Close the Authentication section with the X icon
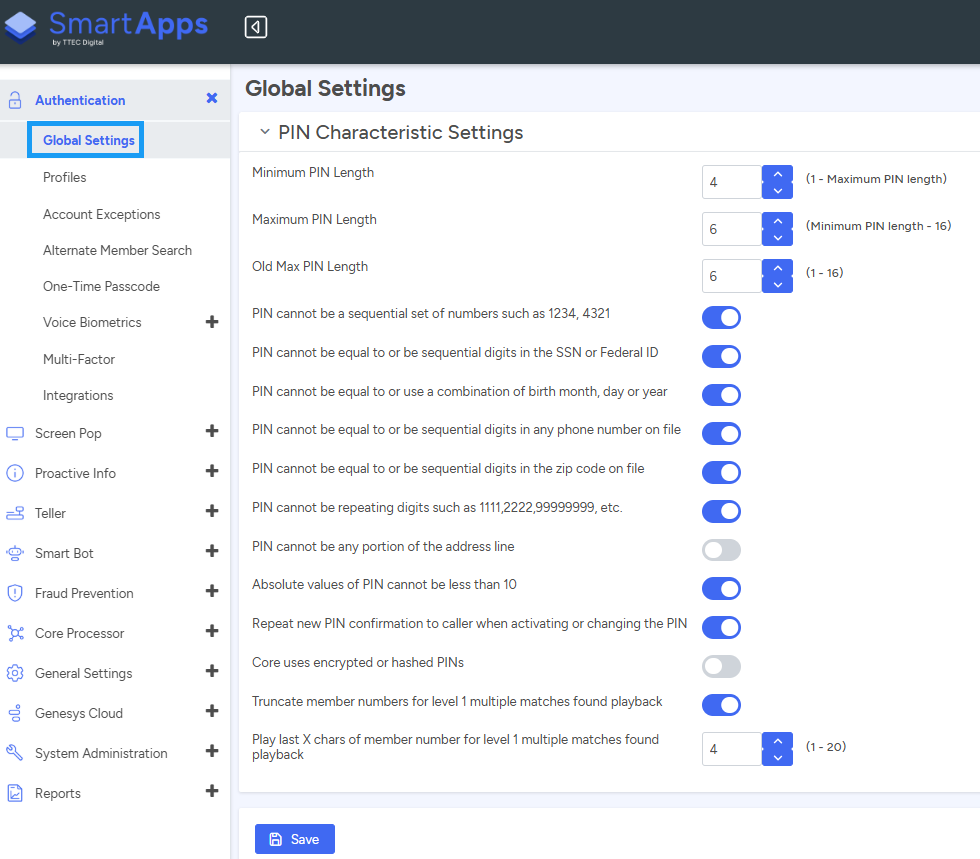Screen dimensions: 980x859 point(212,98)
